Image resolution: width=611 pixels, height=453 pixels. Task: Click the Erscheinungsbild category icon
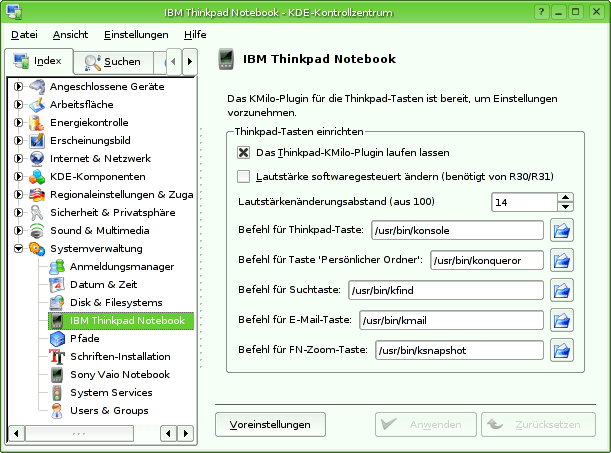[x=37, y=141]
